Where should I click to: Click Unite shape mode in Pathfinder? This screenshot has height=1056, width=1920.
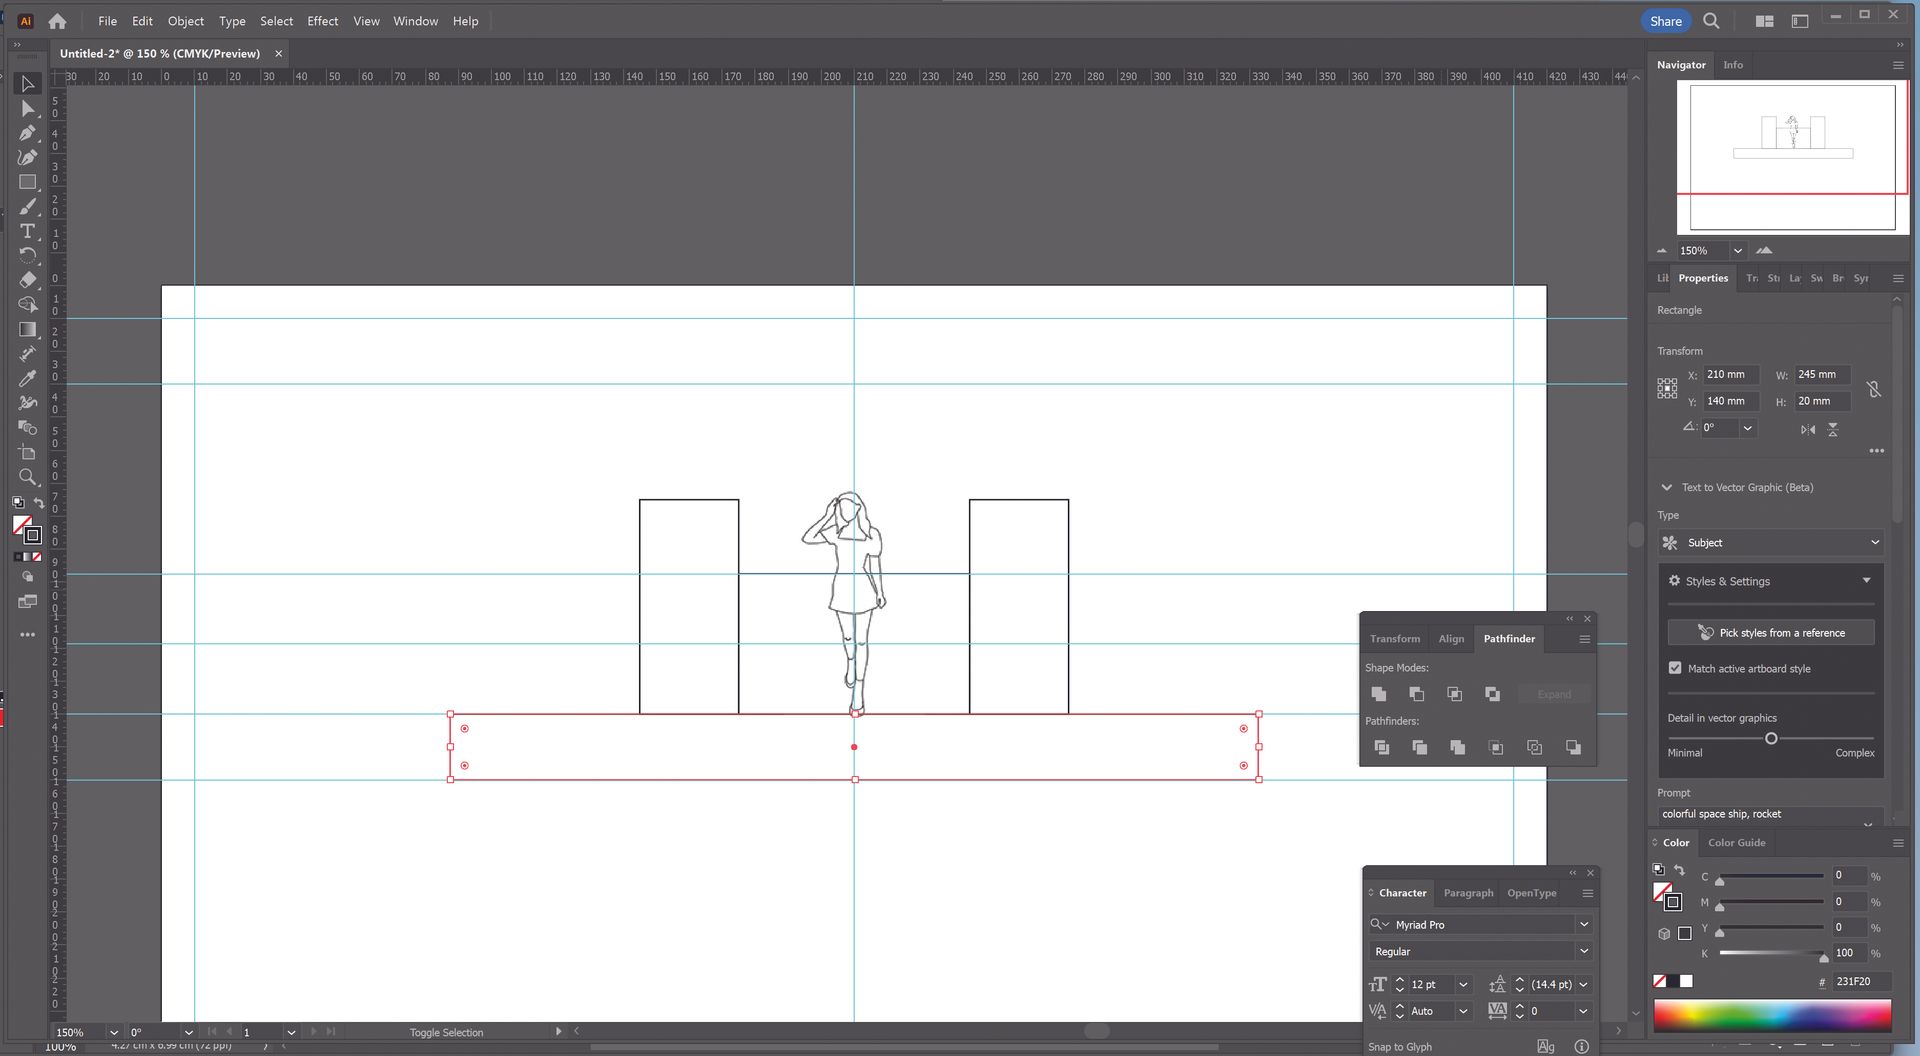point(1379,694)
